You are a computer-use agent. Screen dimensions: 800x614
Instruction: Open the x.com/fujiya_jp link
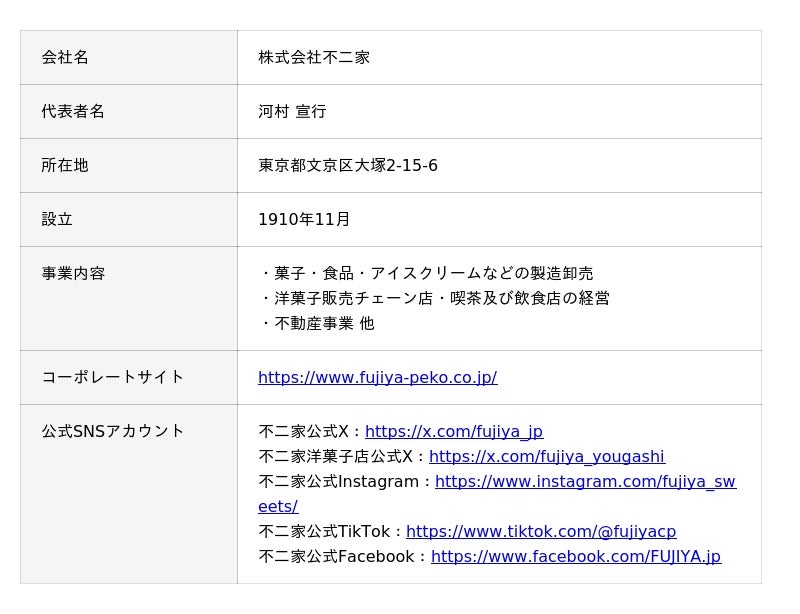(x=454, y=432)
